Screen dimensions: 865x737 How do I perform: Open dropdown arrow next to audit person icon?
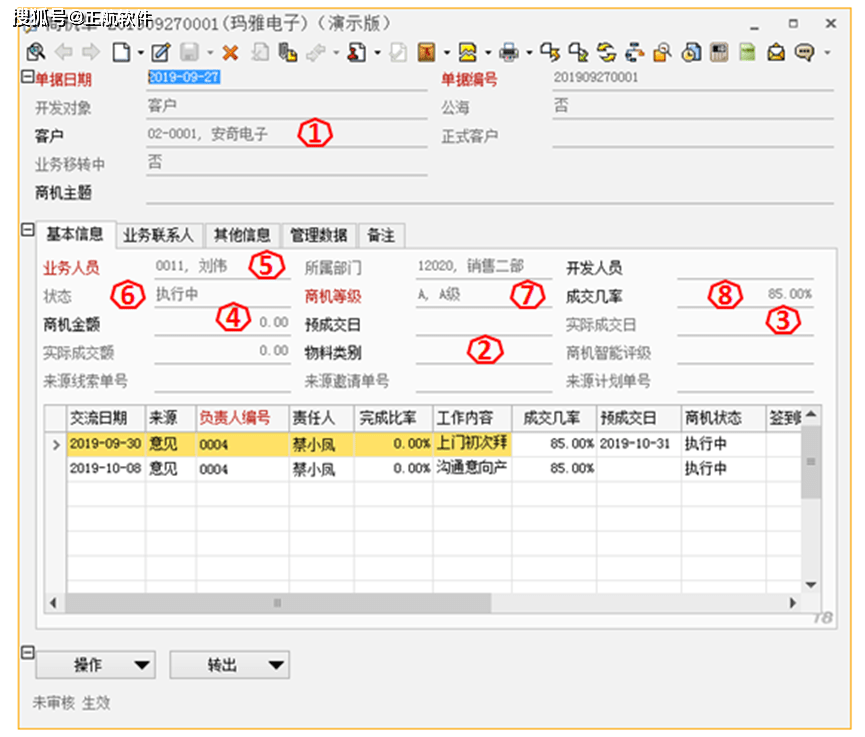[x=377, y=53]
